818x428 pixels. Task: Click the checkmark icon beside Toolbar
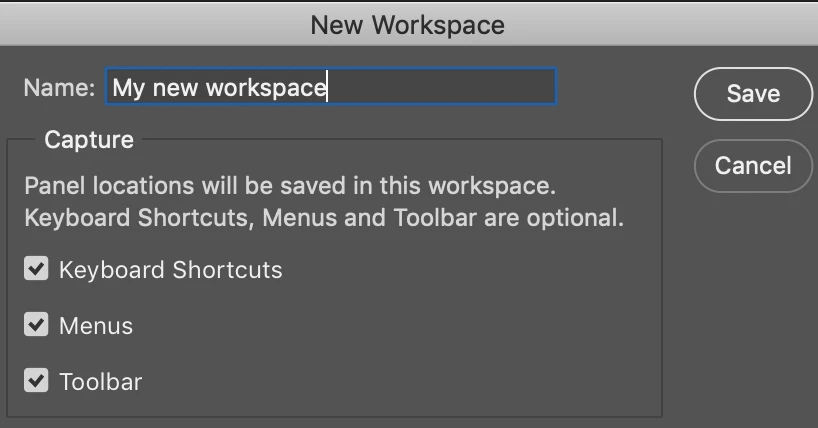36,381
